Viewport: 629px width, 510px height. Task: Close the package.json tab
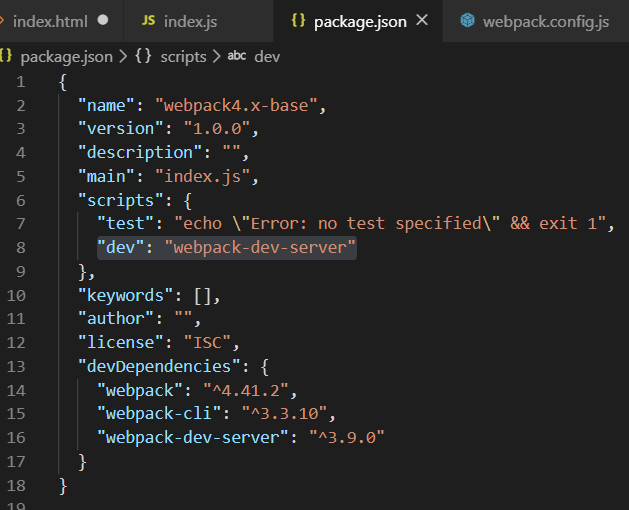[x=422, y=20]
